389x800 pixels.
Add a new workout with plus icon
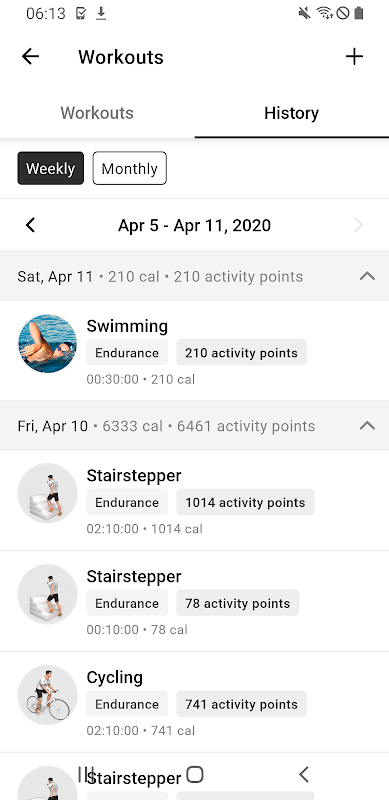point(354,56)
